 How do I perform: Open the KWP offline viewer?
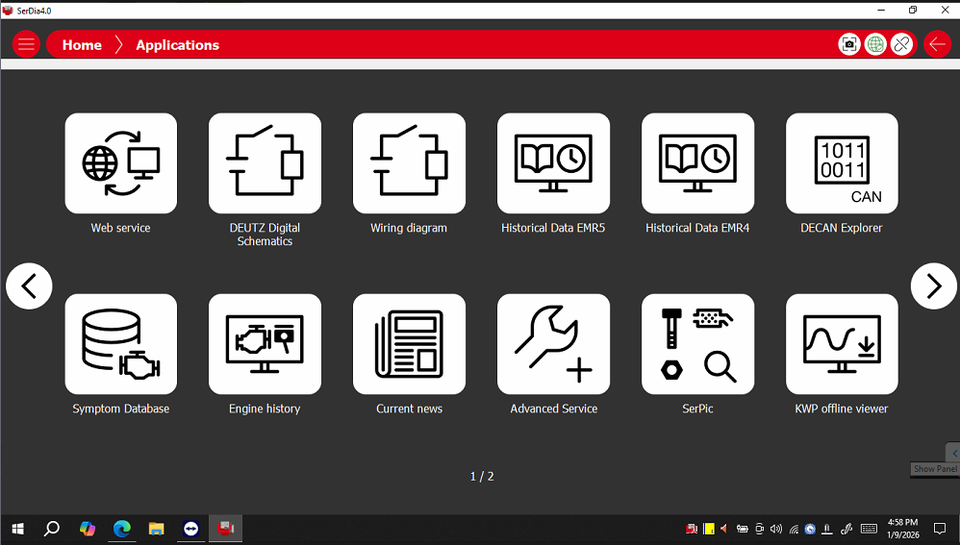point(842,344)
